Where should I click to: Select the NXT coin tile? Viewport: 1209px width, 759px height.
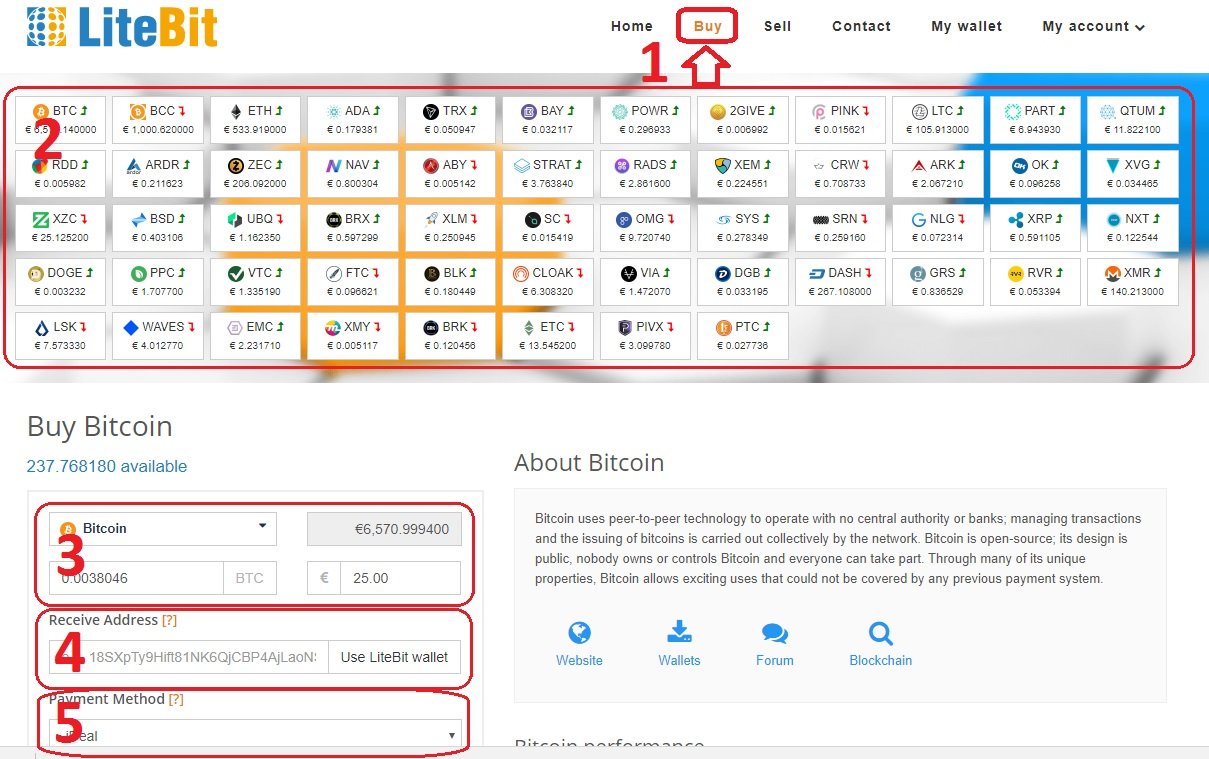click(1134, 228)
